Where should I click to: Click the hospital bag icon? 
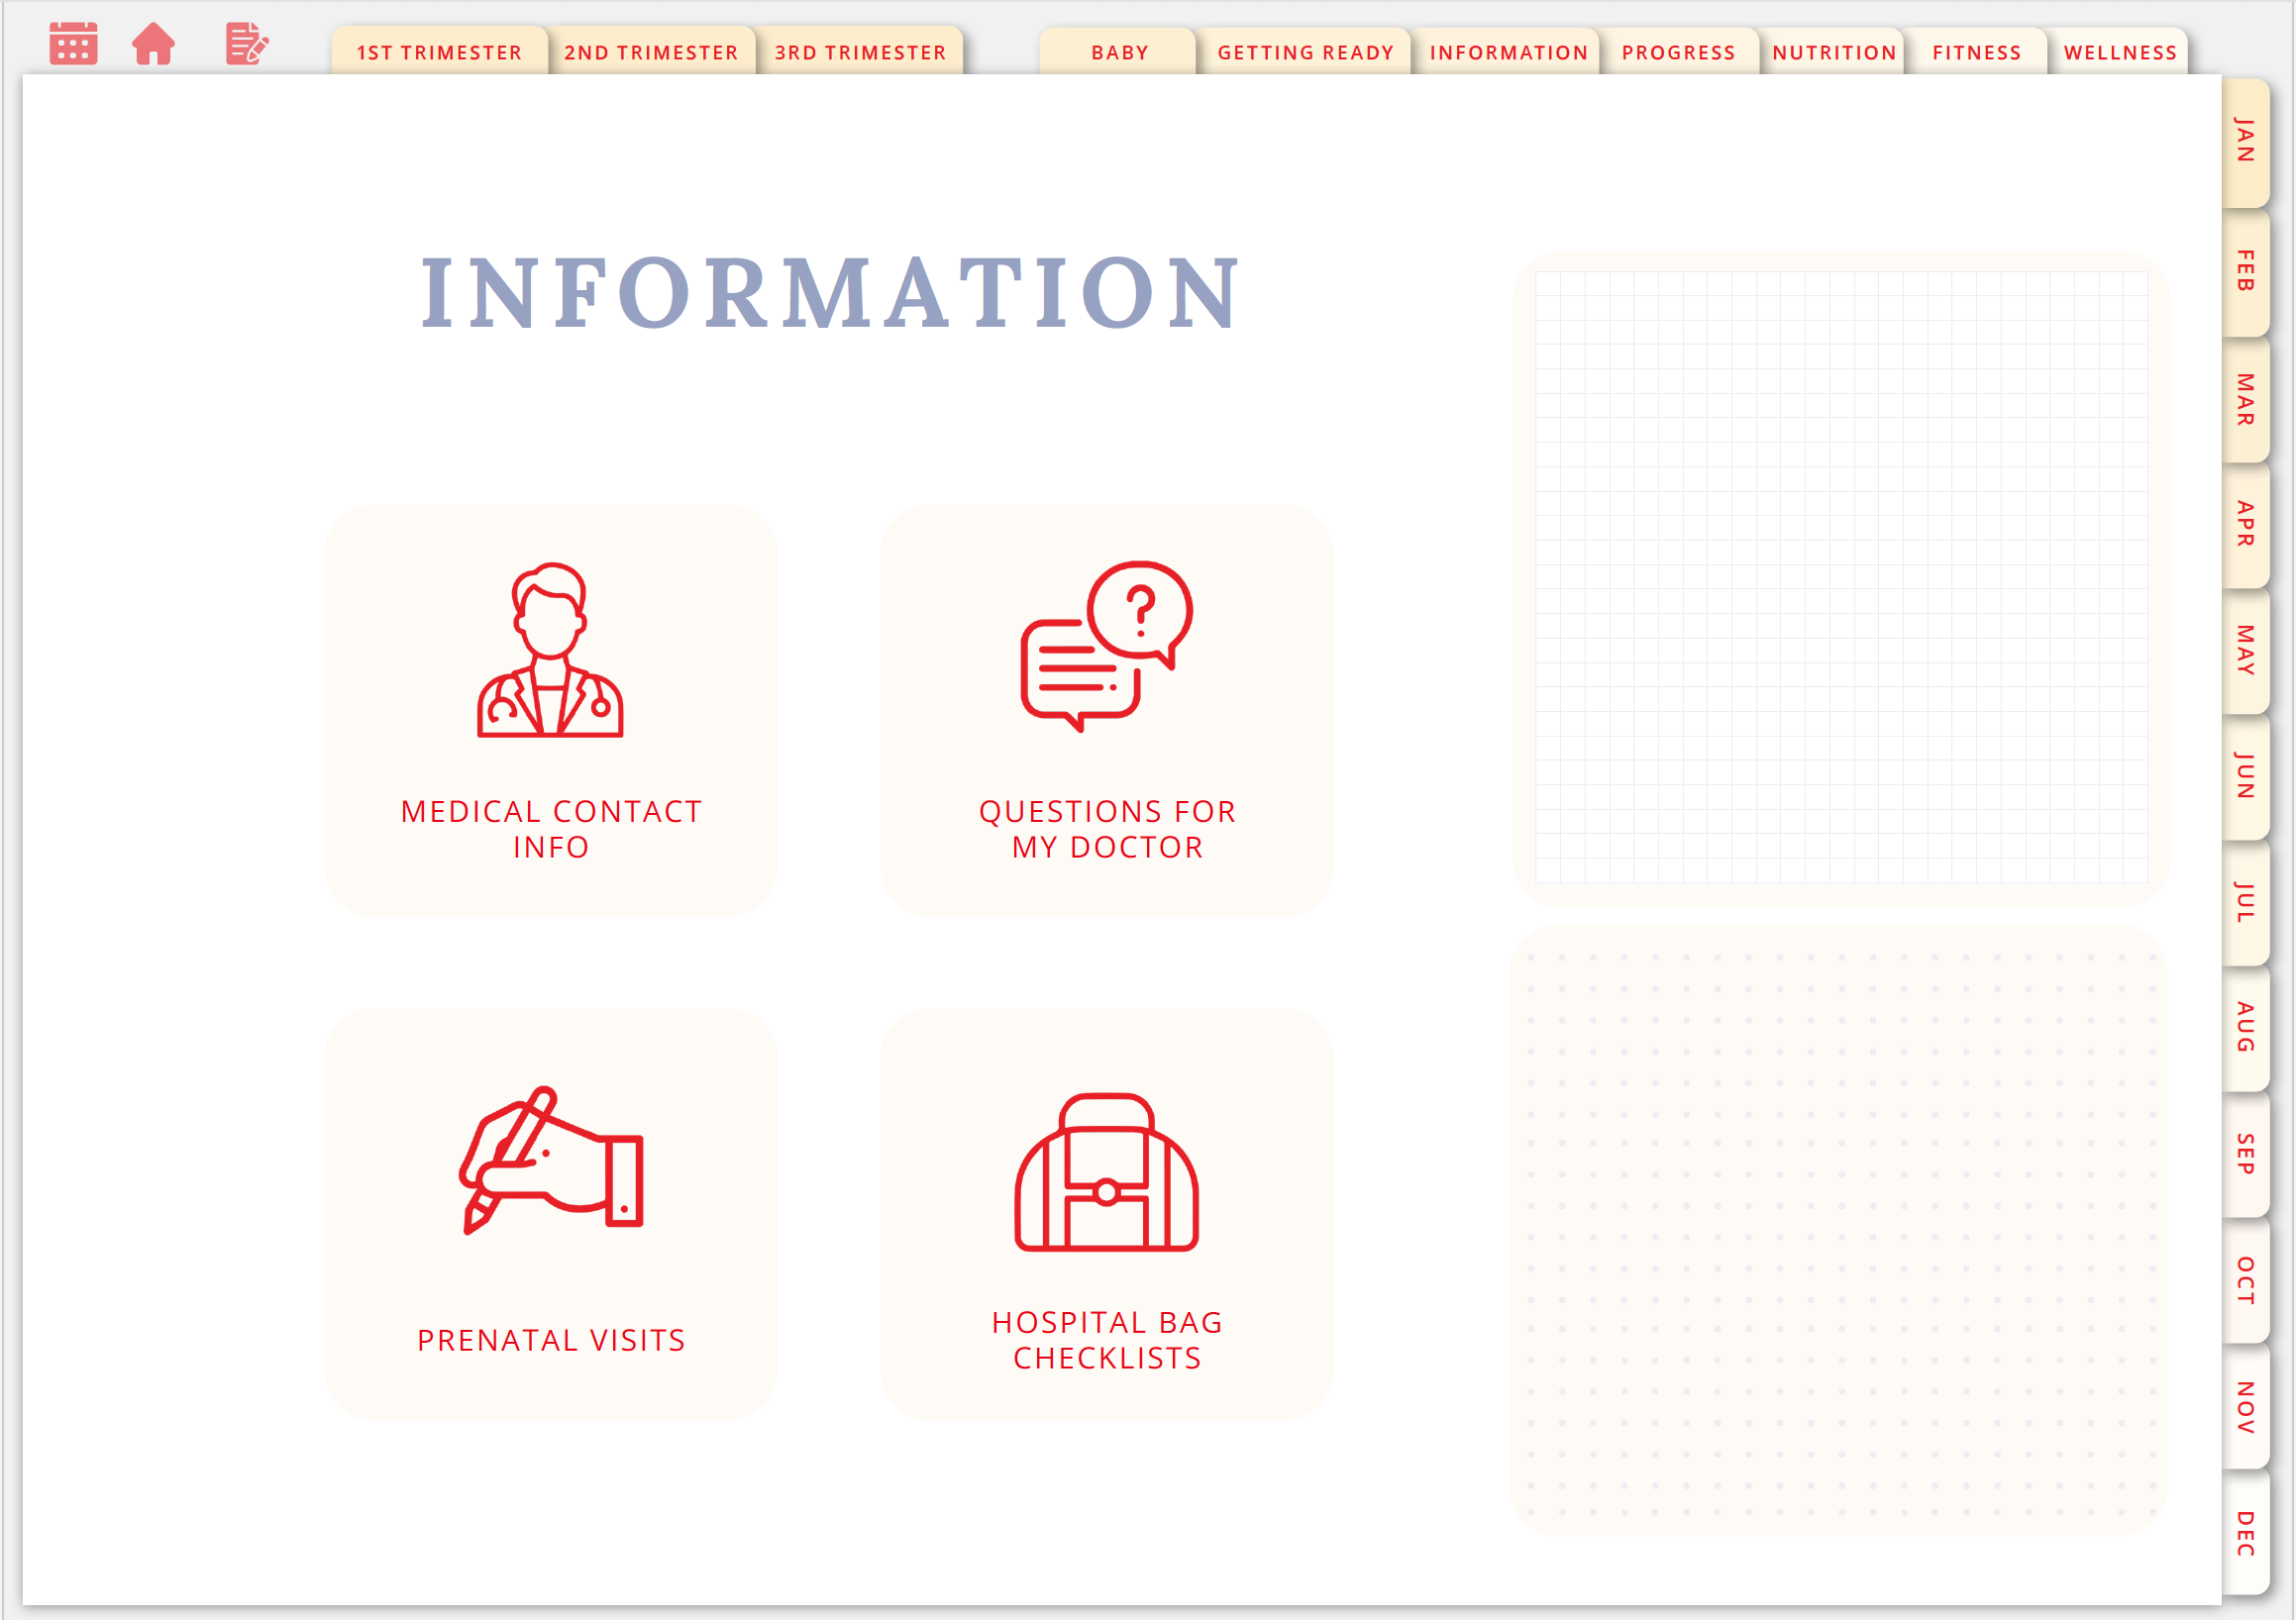click(x=1106, y=1172)
